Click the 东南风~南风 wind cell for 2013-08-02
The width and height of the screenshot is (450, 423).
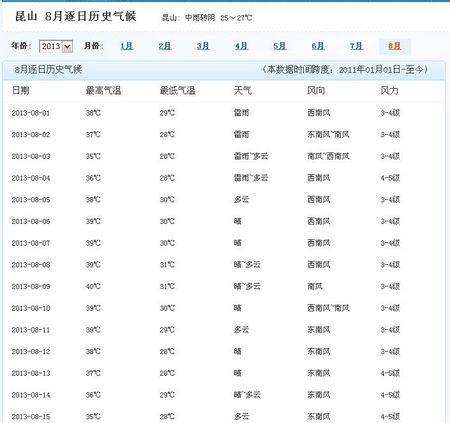[328, 135]
